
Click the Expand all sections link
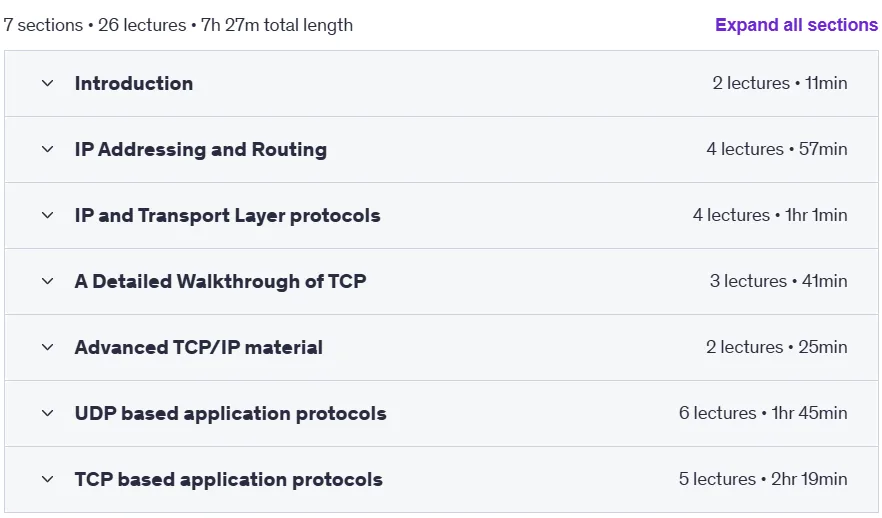[x=796, y=25]
